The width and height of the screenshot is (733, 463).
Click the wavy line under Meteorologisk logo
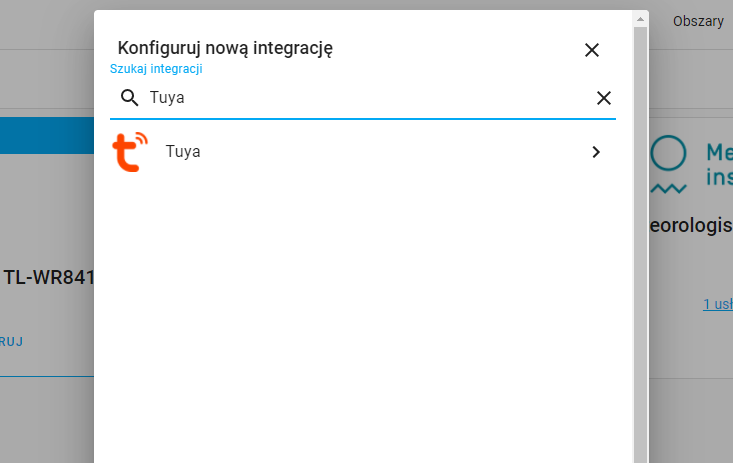(x=668, y=188)
